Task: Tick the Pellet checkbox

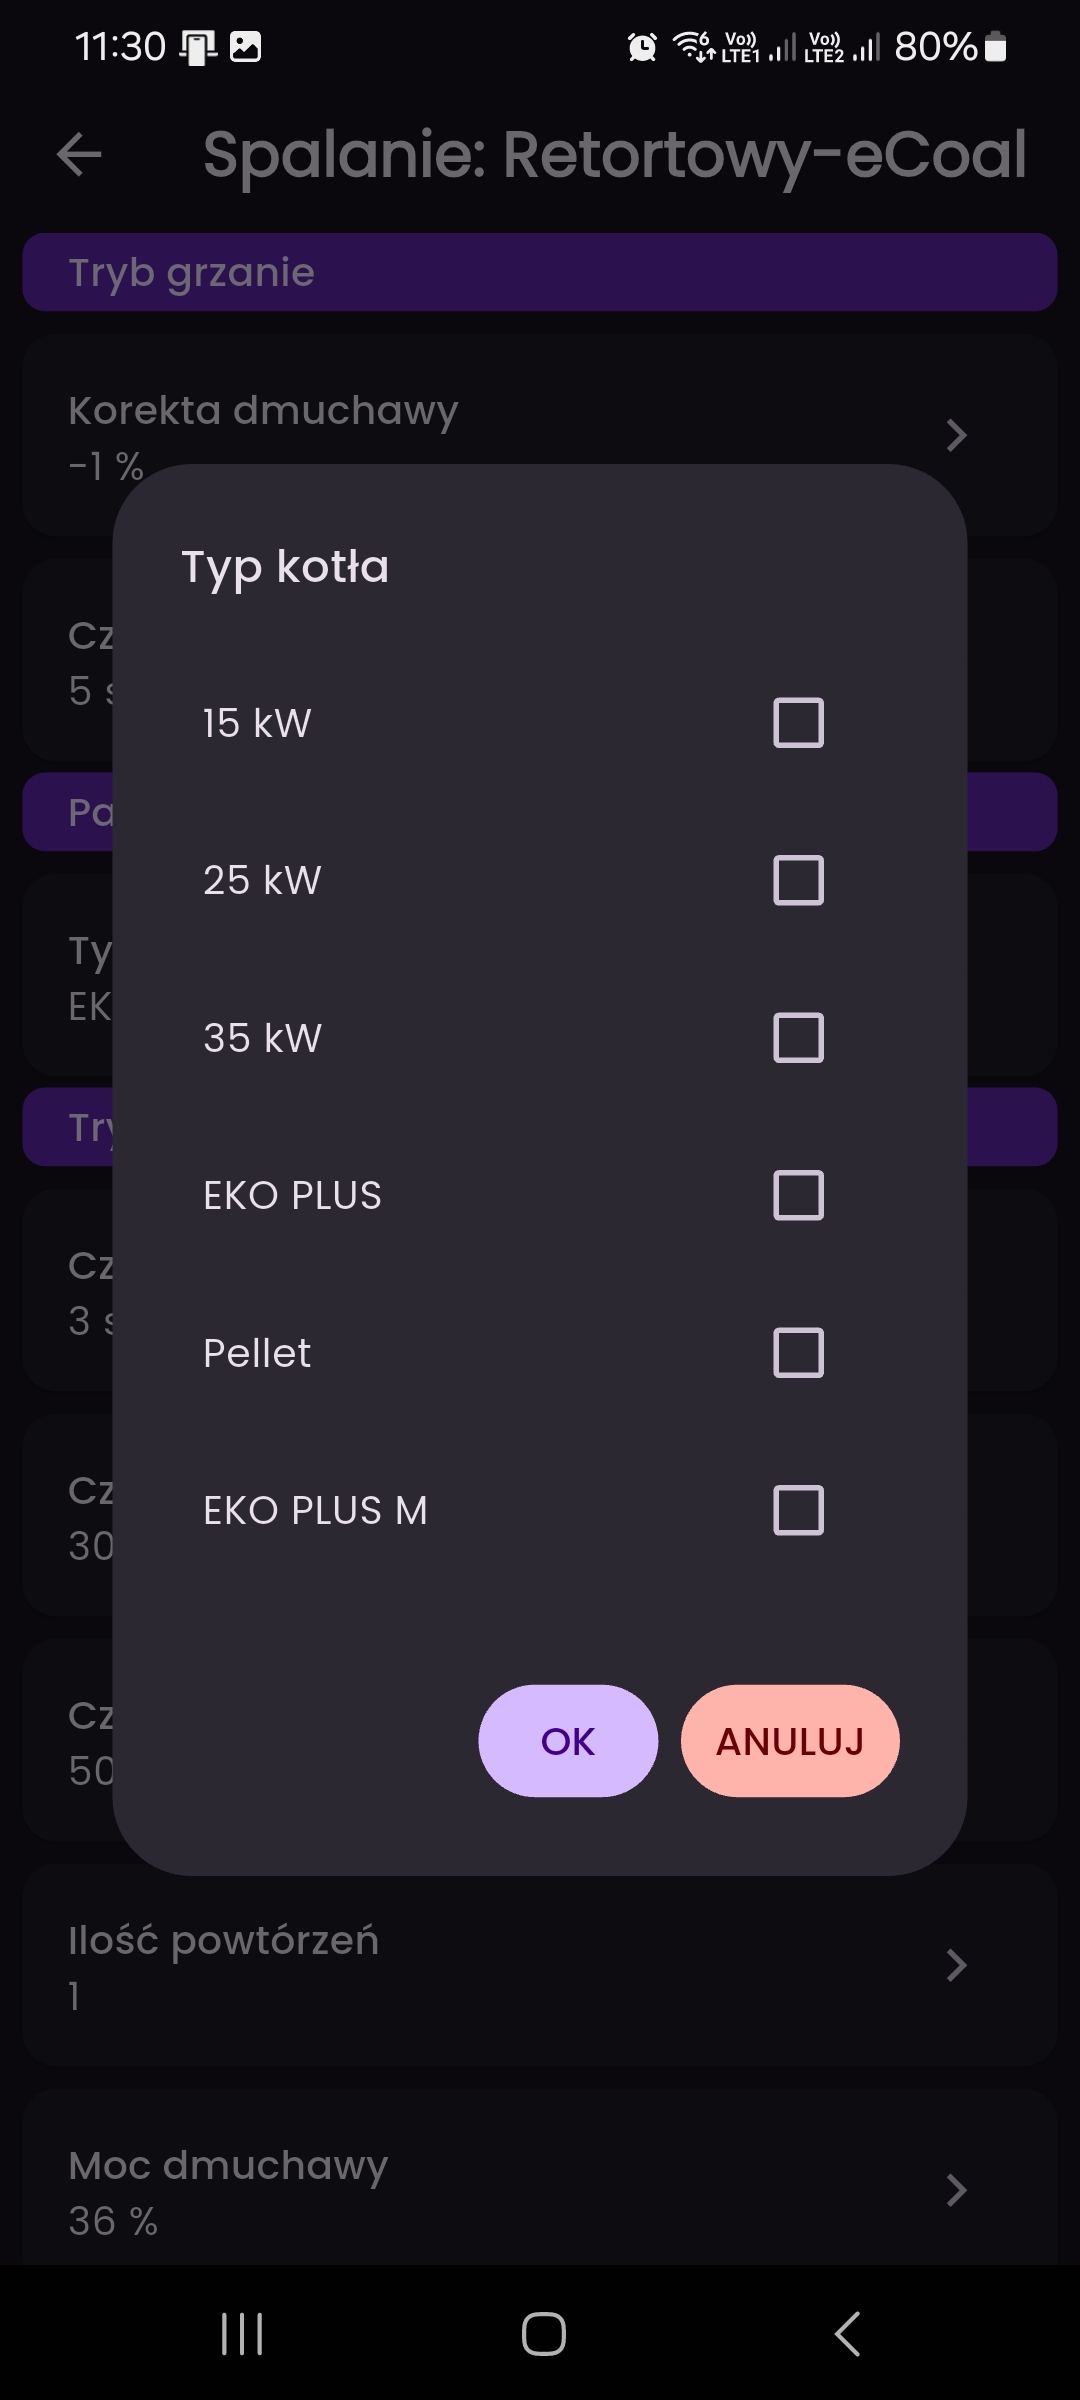Action: [x=799, y=1353]
